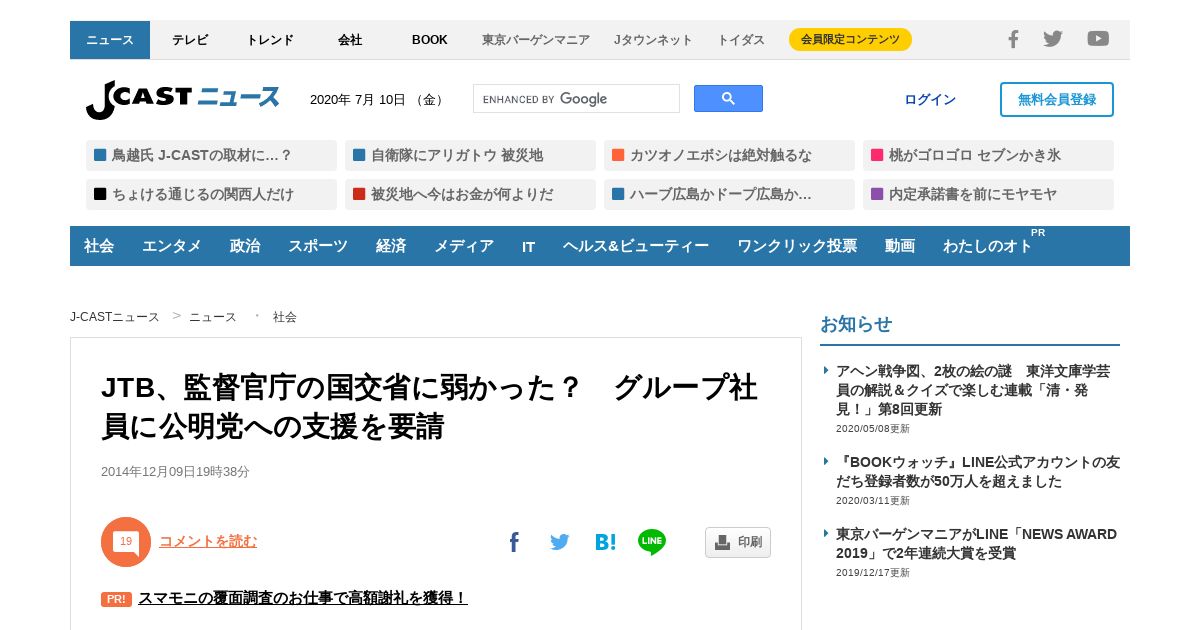This screenshot has width=1200, height=630.
Task: Open headline 桃がゴロゴロ セブンかき氷
Action: (988, 156)
